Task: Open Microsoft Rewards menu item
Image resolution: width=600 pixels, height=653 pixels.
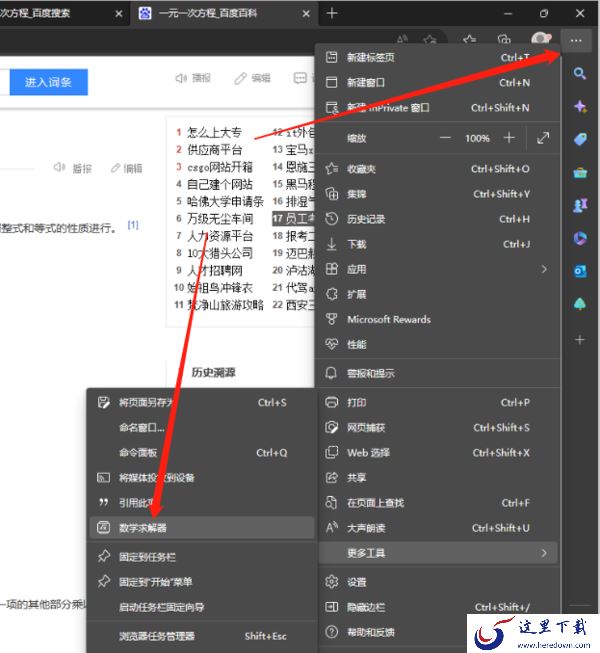Action: point(437,319)
